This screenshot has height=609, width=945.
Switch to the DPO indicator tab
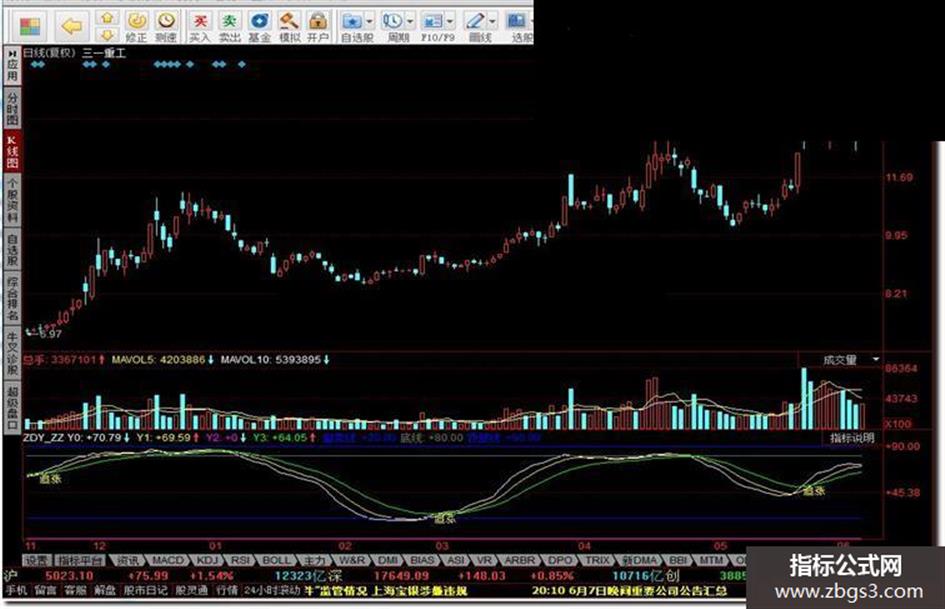pos(560,561)
